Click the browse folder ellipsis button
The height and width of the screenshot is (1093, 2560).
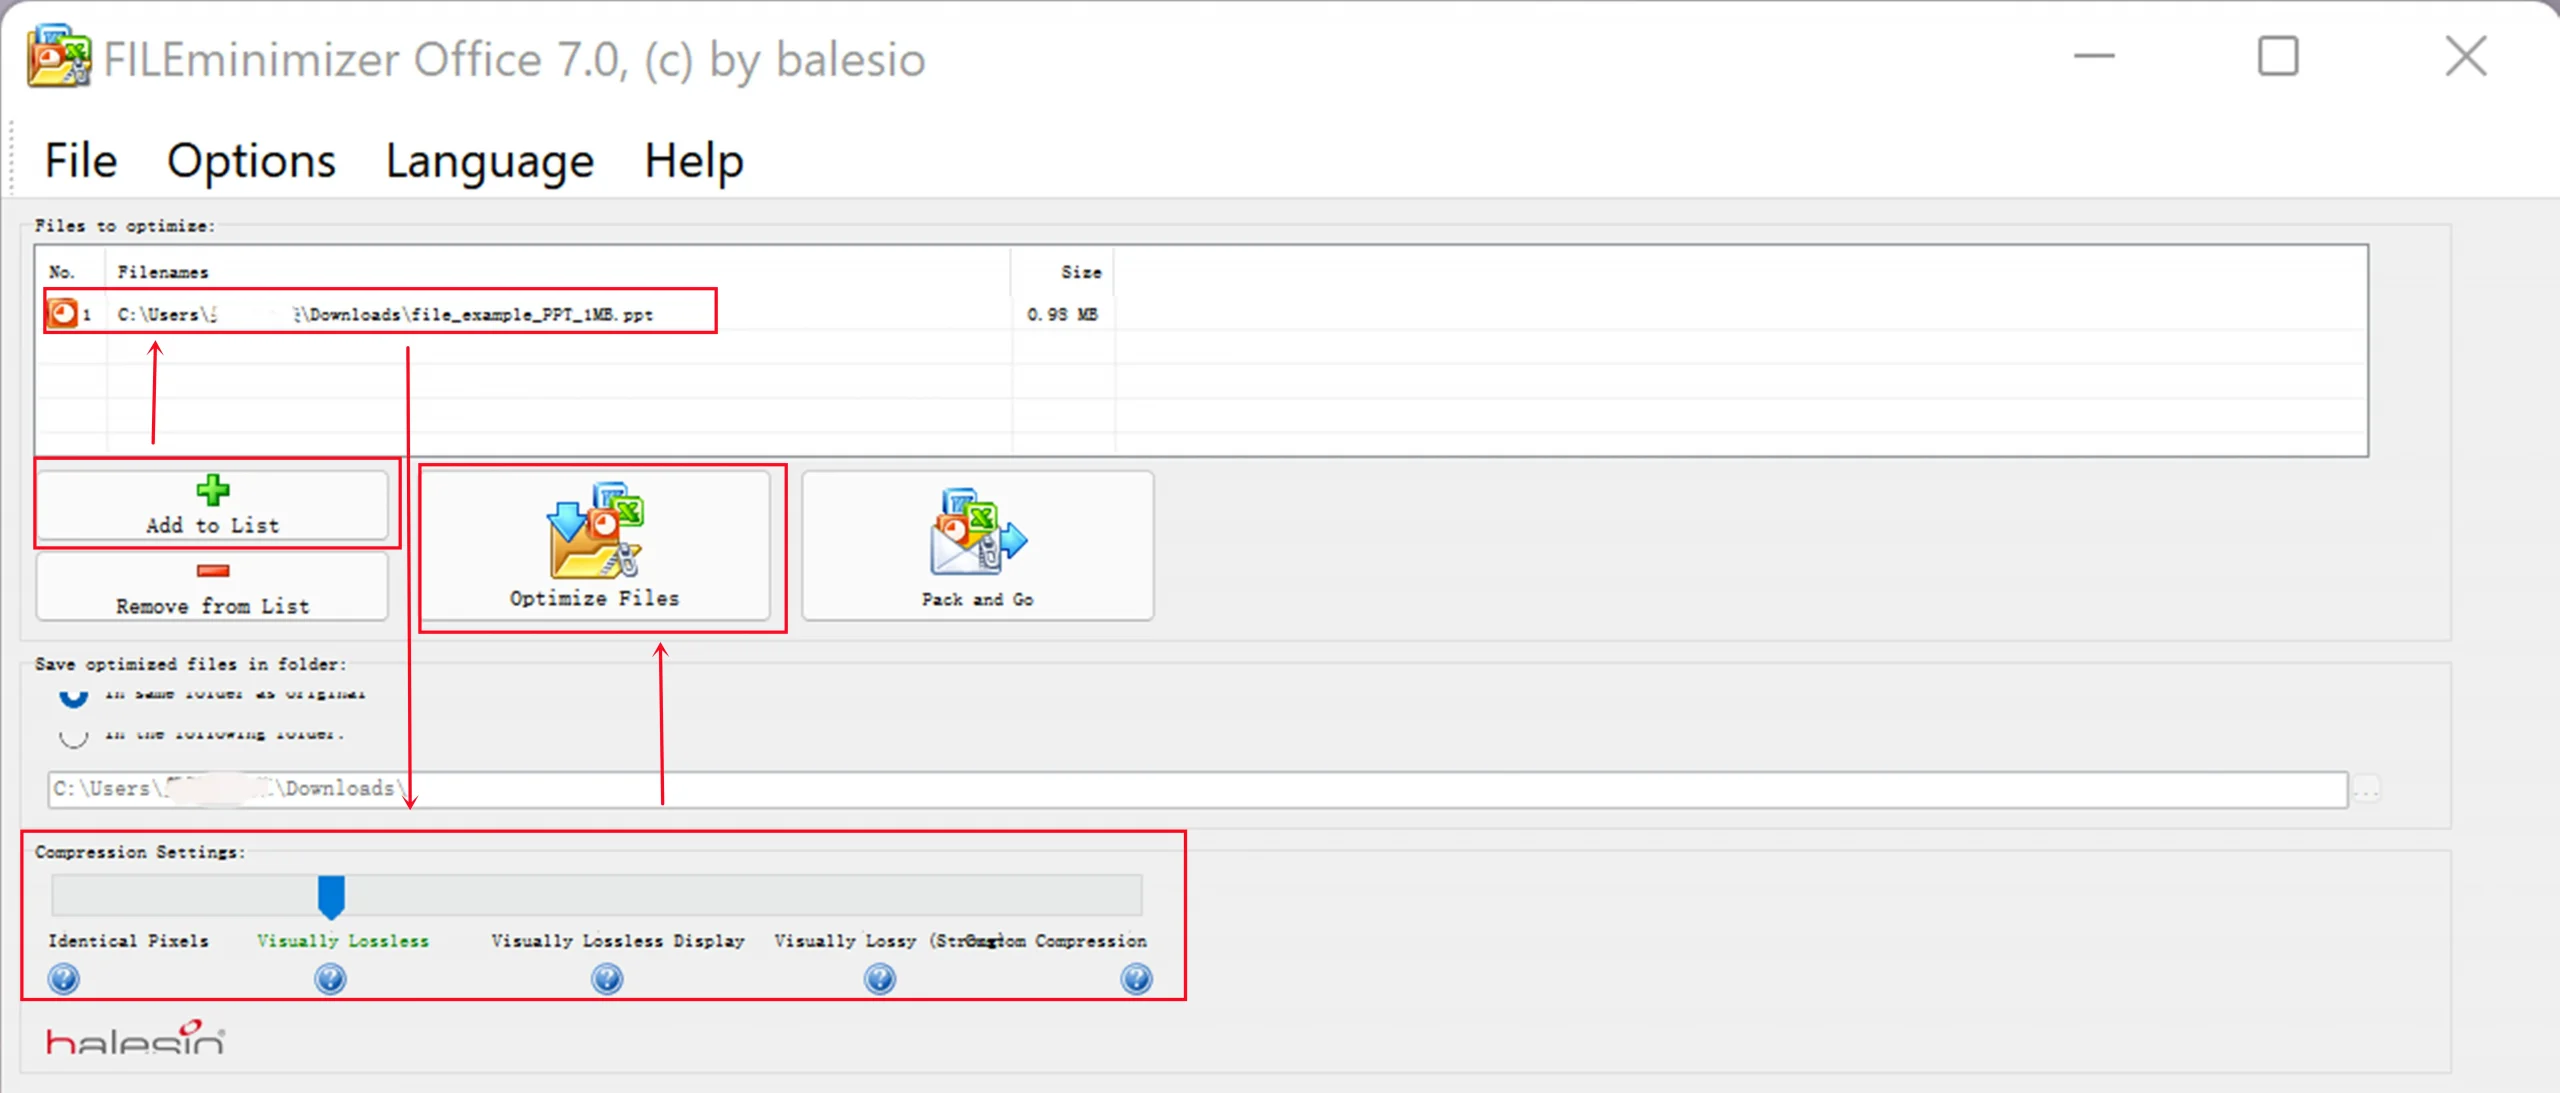tap(2367, 790)
